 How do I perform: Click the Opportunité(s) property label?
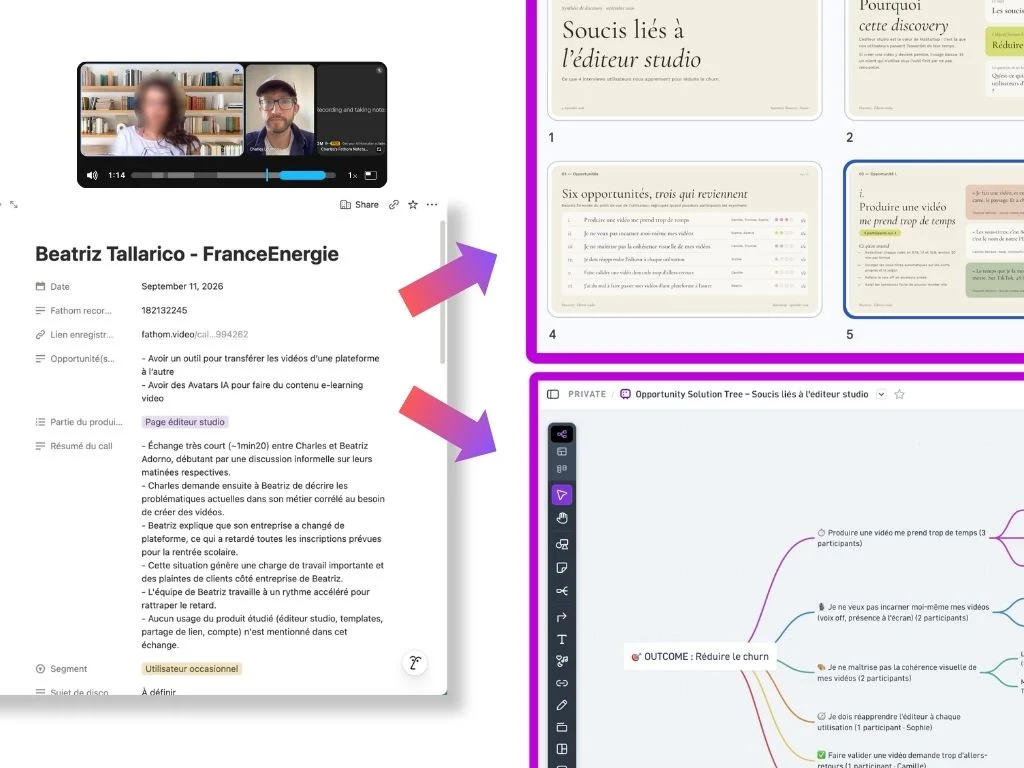coord(75,359)
